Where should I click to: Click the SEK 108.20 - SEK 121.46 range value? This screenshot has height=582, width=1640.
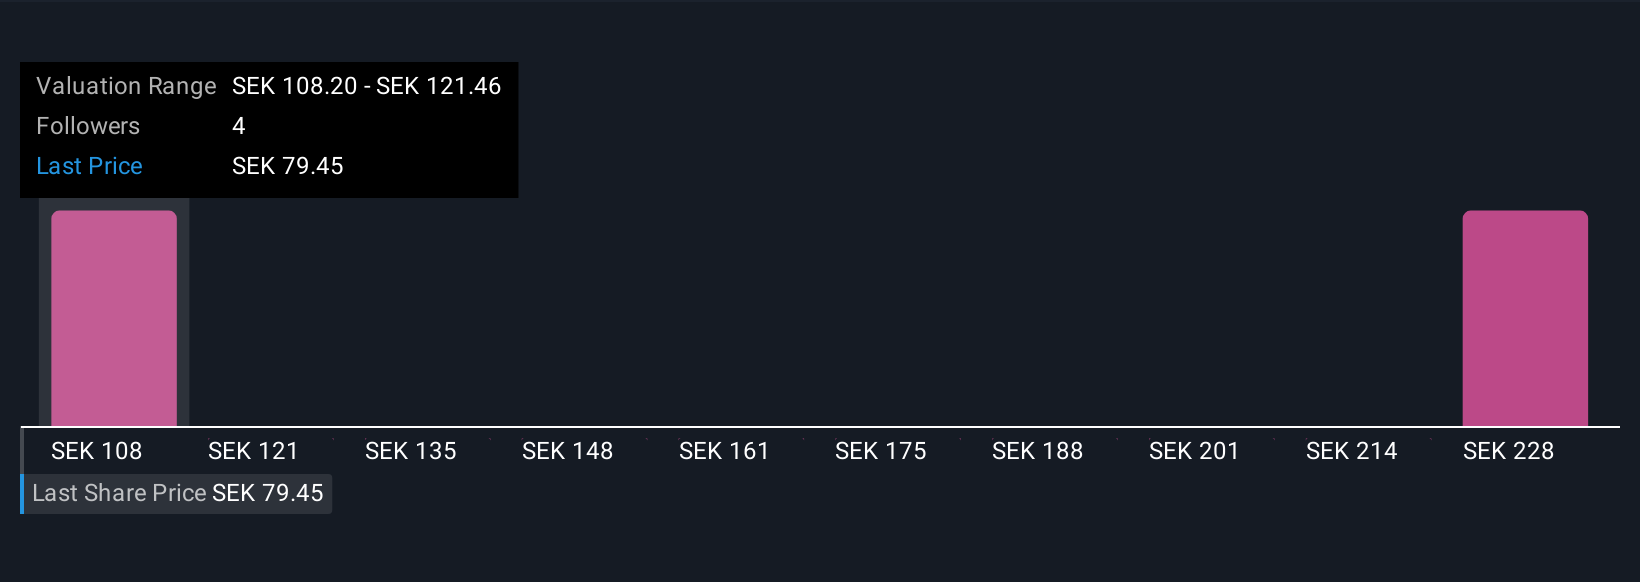click(366, 86)
